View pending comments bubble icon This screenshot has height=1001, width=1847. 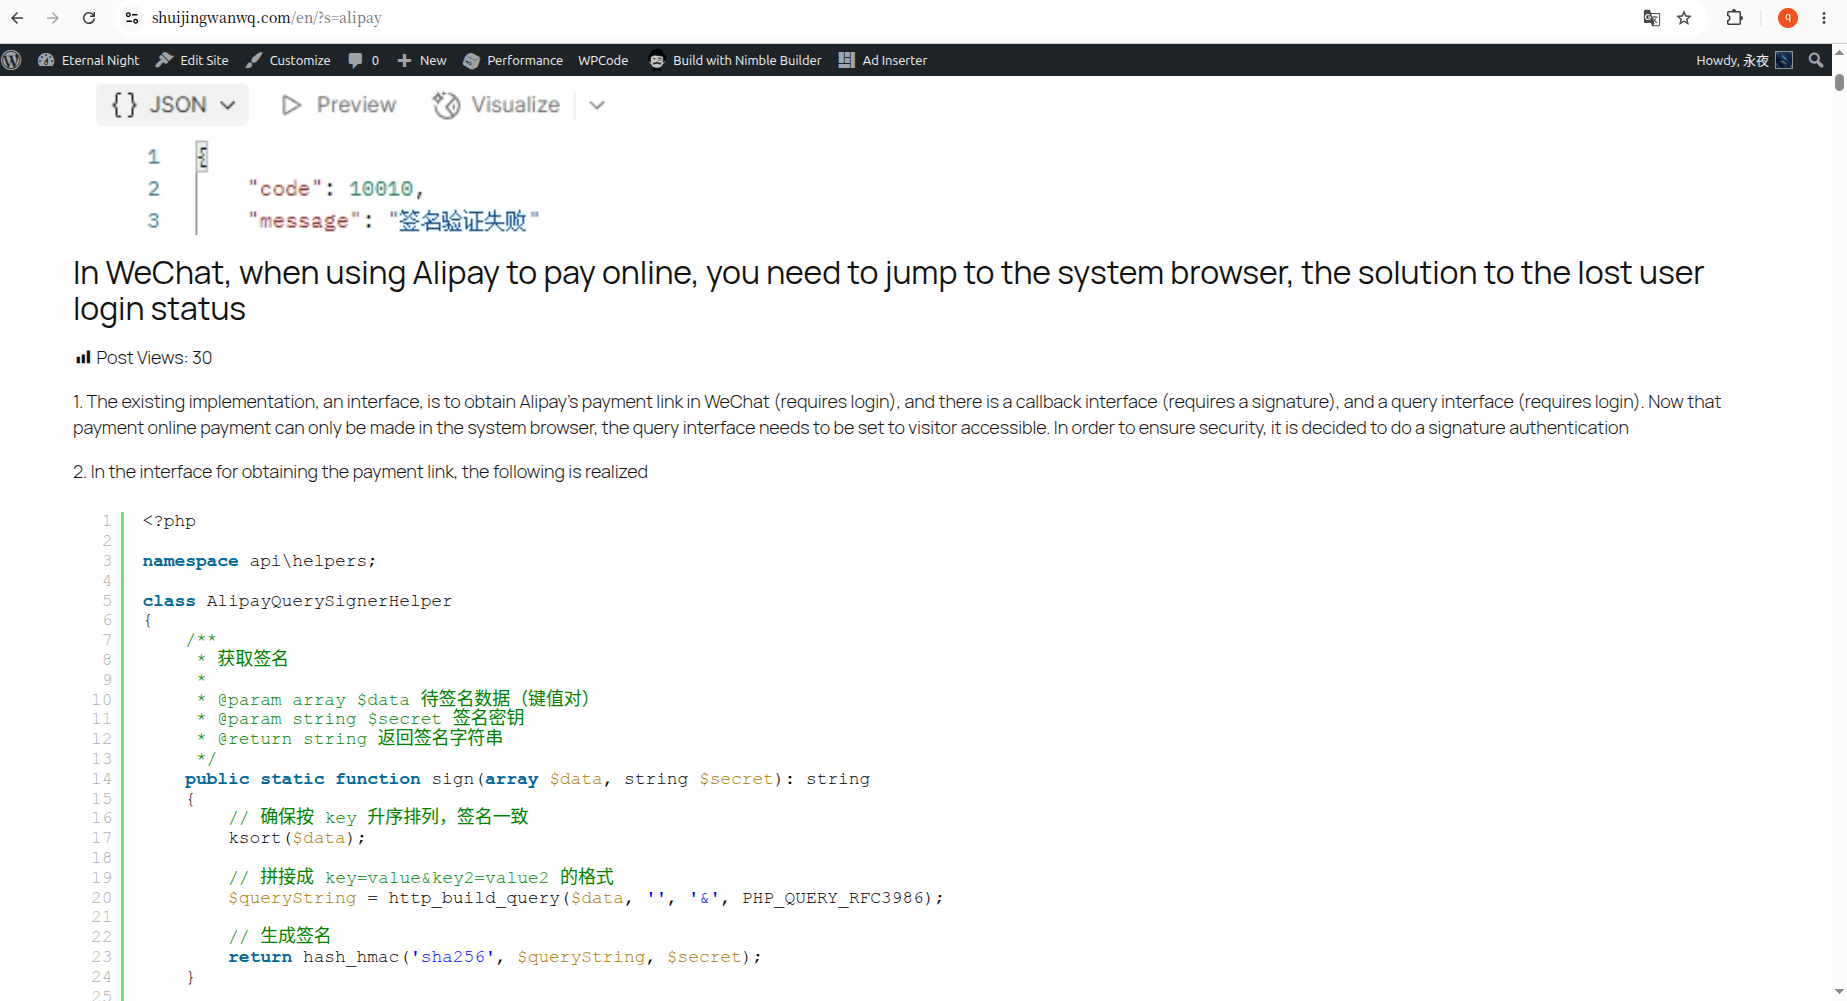355,60
